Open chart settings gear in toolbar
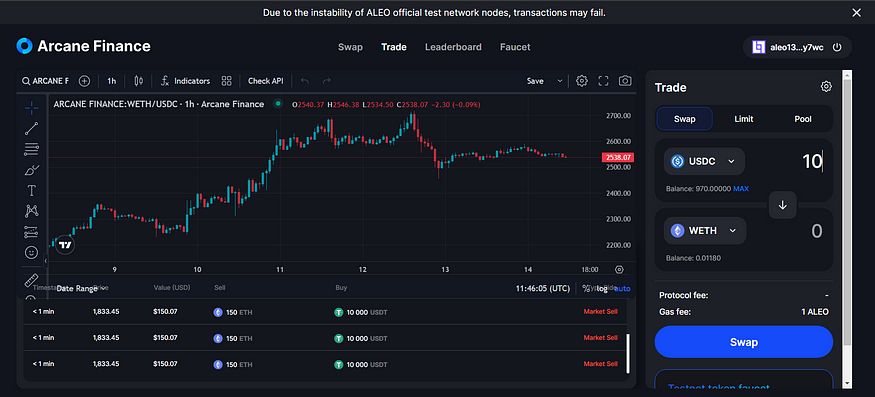875x397 pixels. pyautogui.click(x=581, y=81)
